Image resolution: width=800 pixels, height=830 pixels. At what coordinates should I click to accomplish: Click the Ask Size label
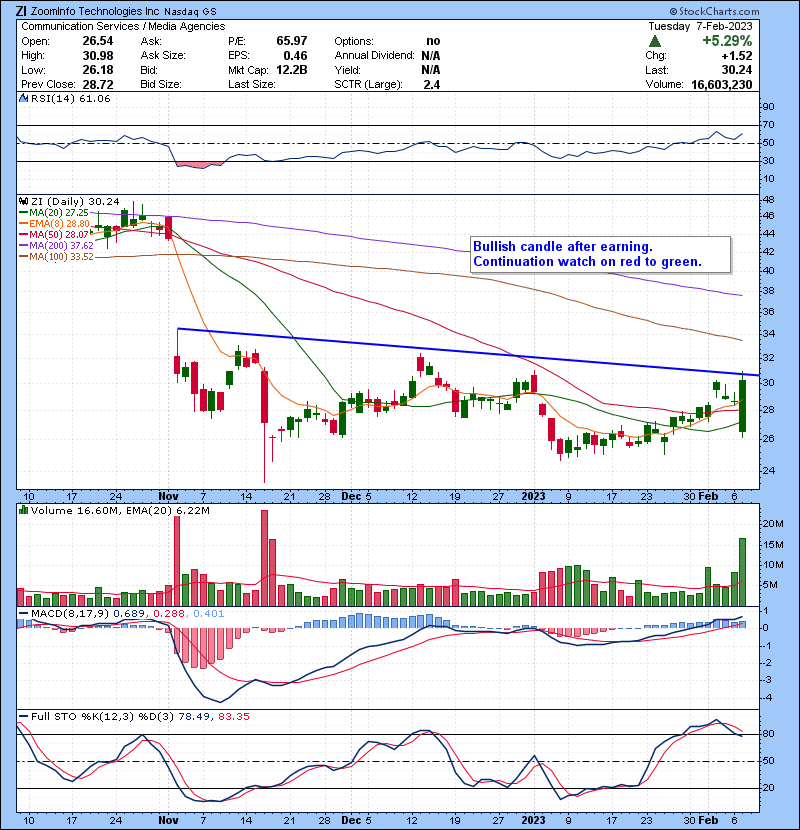[163, 55]
